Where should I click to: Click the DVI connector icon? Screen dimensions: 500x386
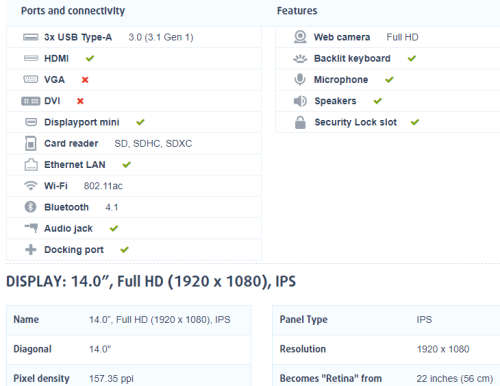pyautogui.click(x=31, y=101)
